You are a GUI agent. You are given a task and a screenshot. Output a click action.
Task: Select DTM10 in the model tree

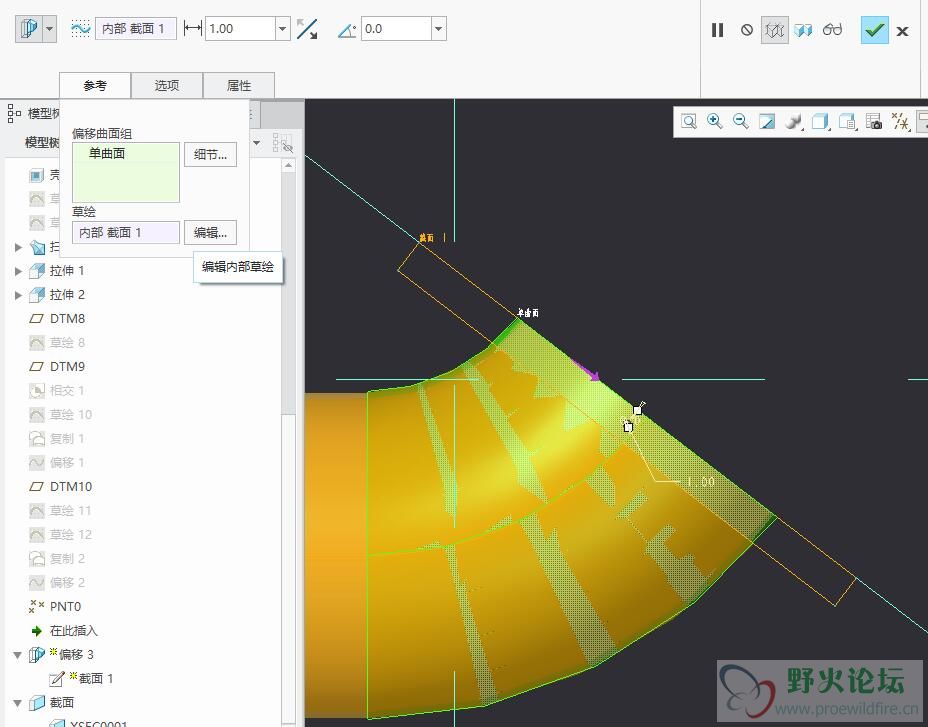pos(71,487)
